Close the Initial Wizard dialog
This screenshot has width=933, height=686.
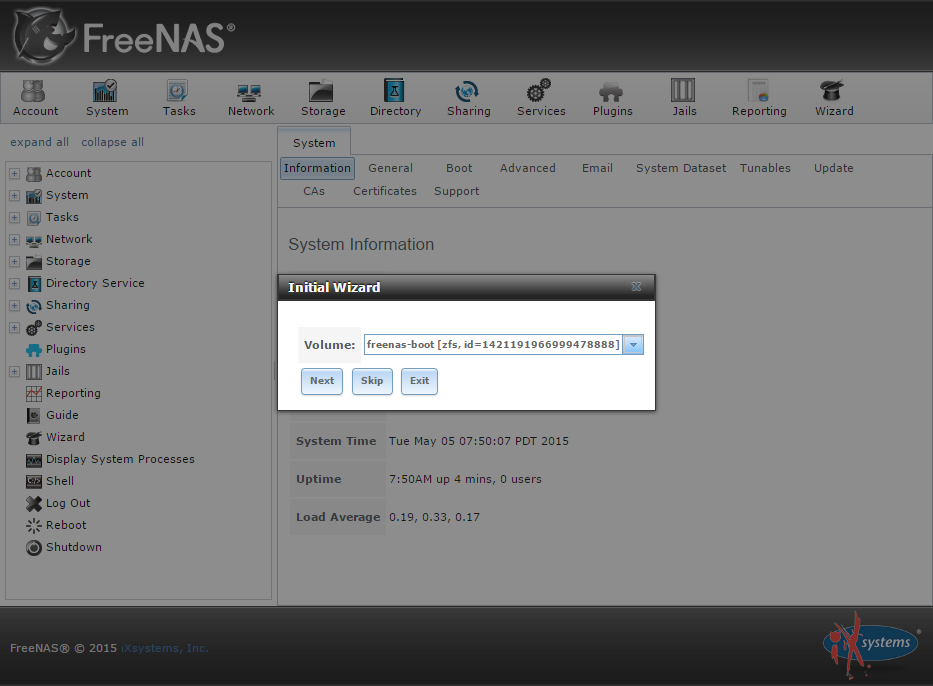pos(636,287)
